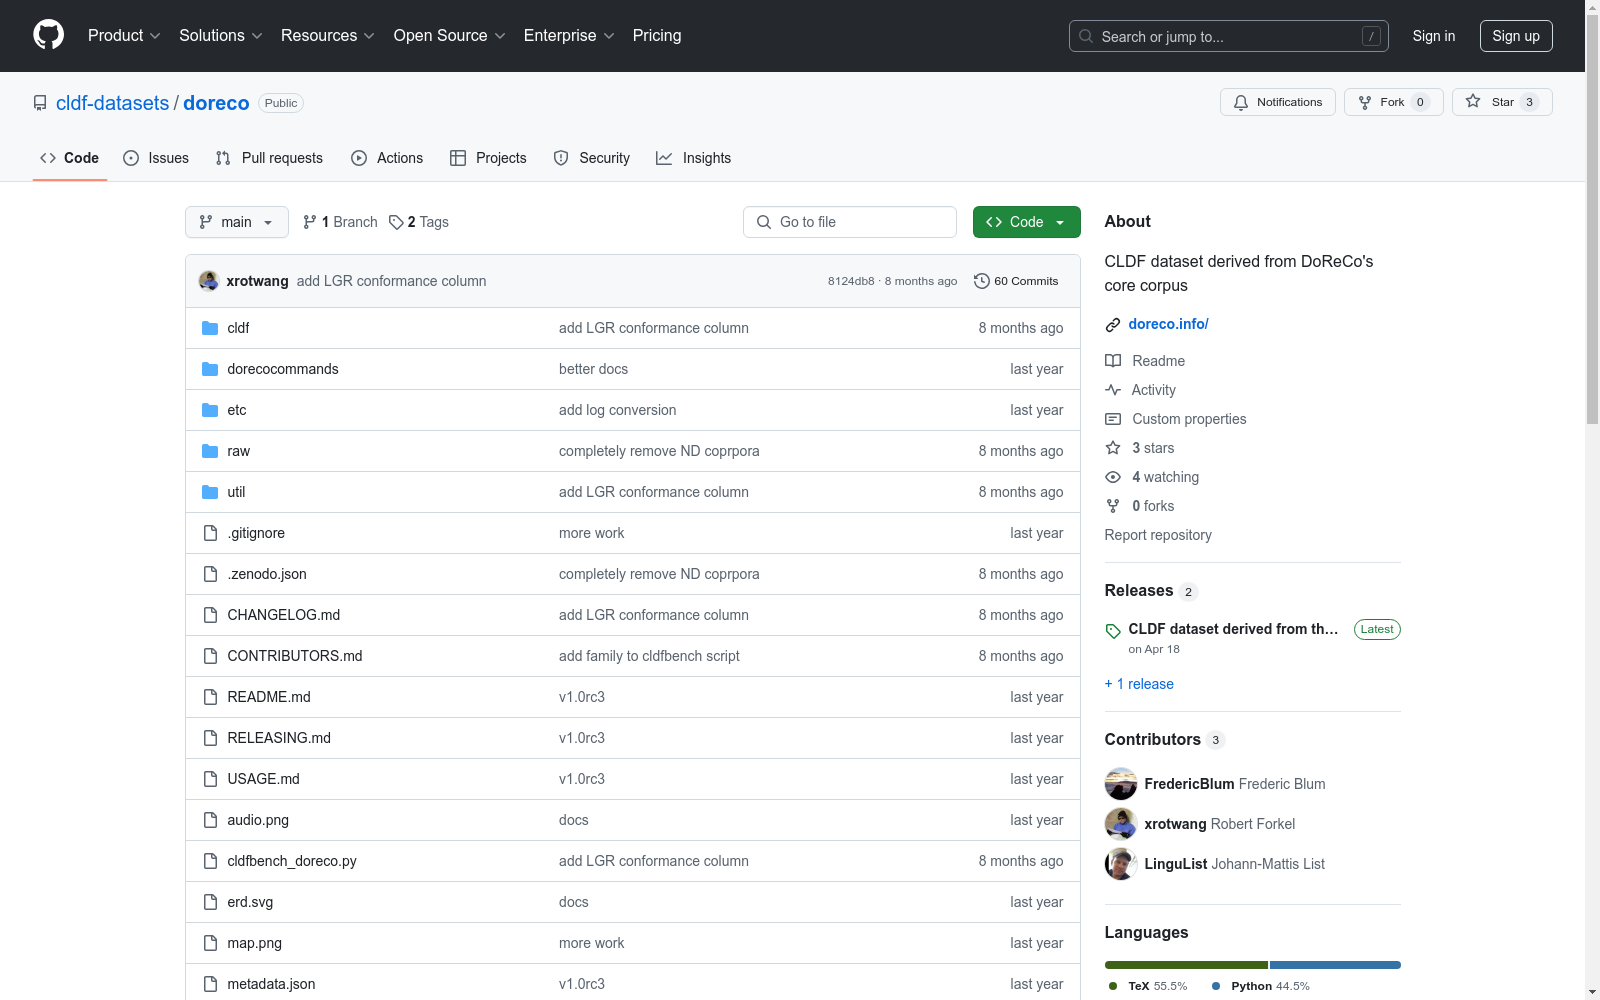Image resolution: width=1600 pixels, height=1000 pixels.
Task: Select the Code repository tab
Action: tap(70, 158)
